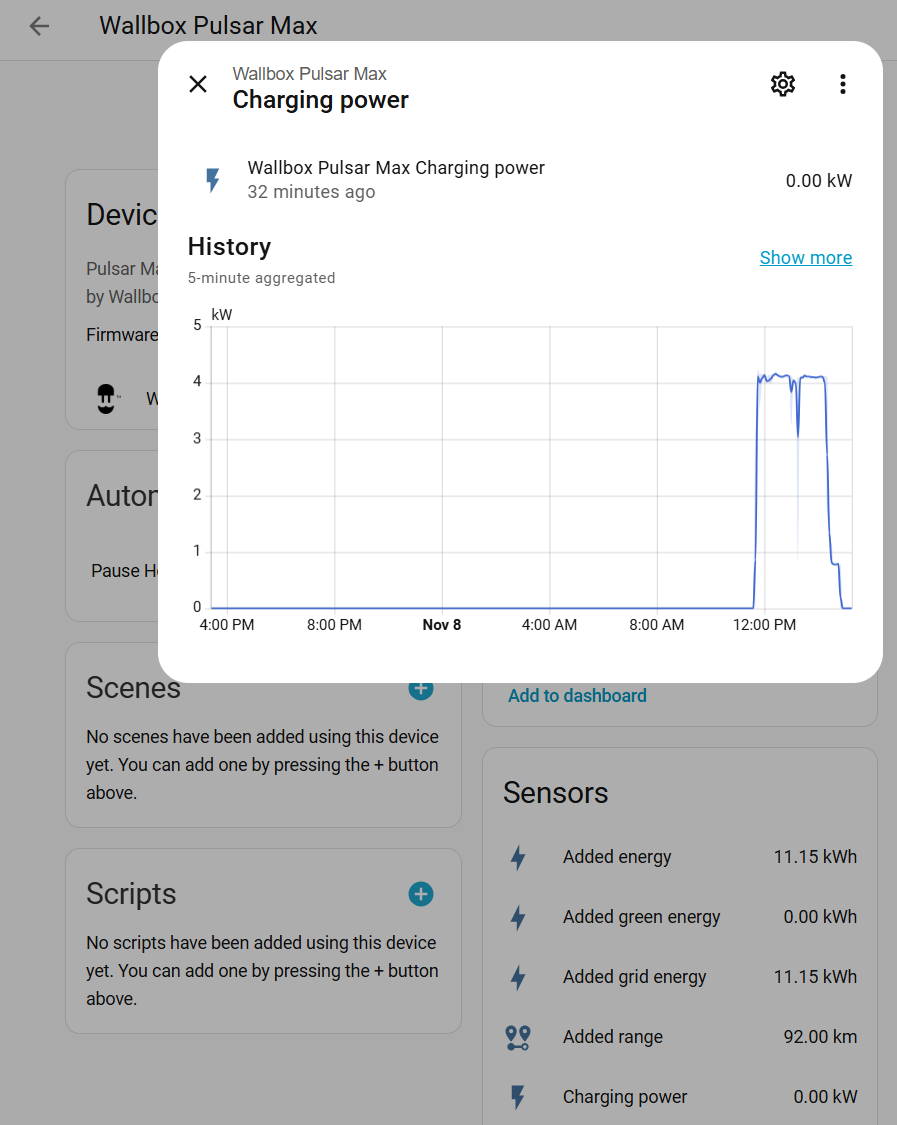The width and height of the screenshot is (897, 1125).
Task: Click the Show more history link
Action: coord(805,258)
